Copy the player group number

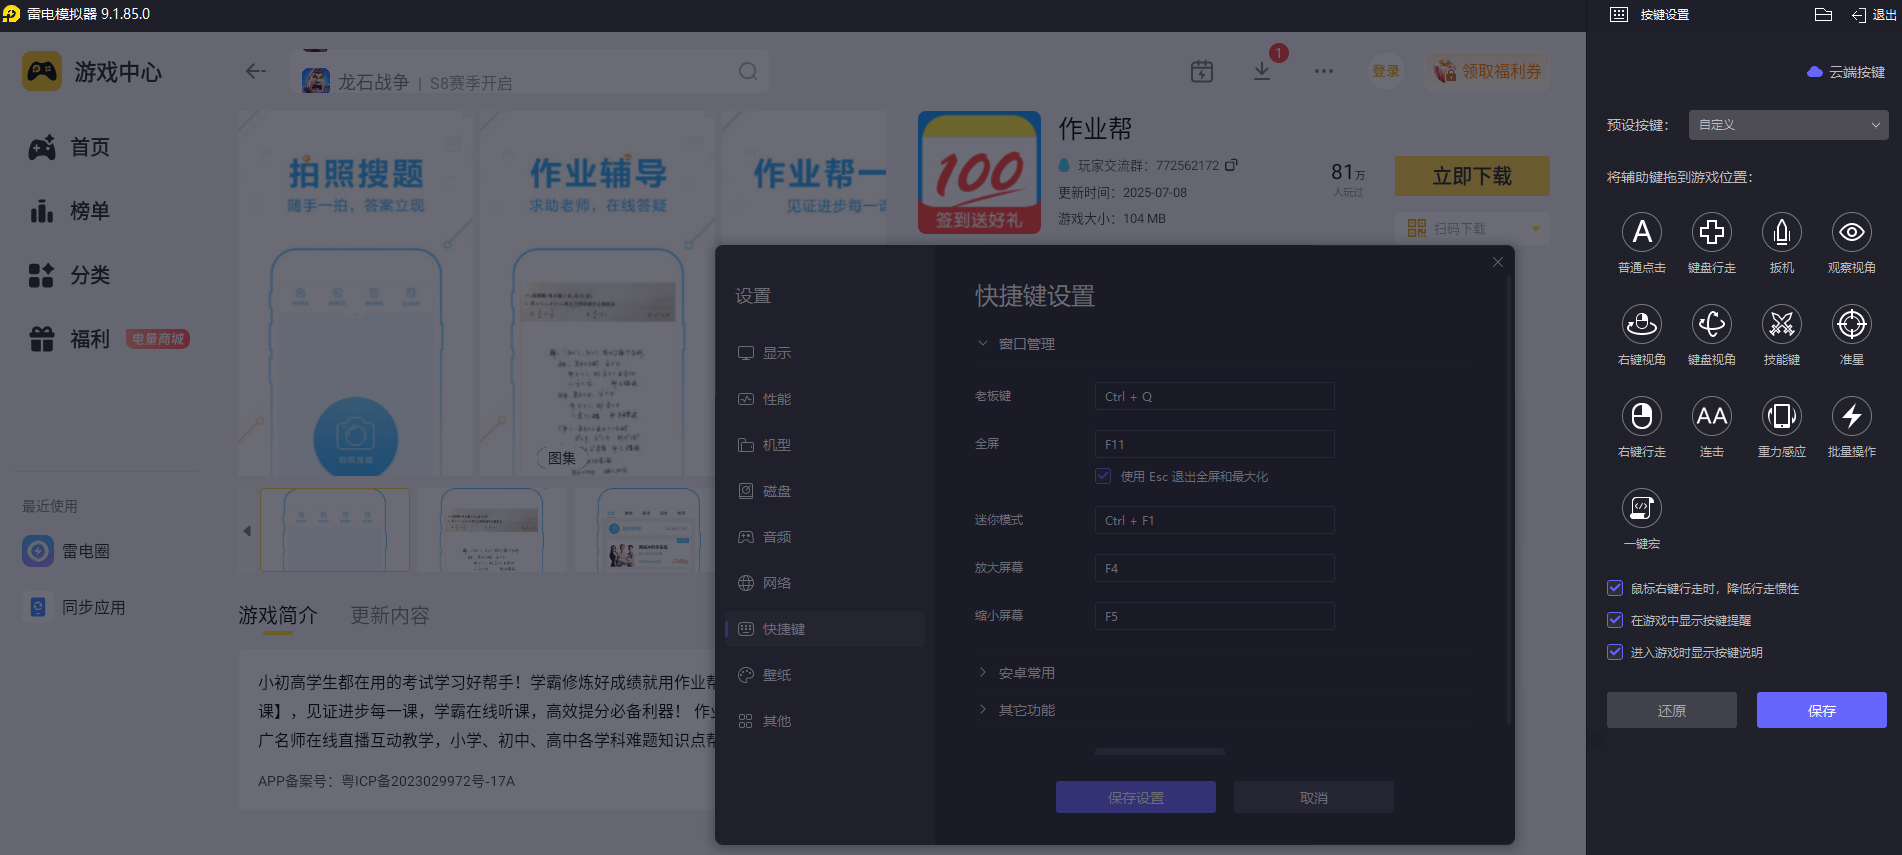click(1232, 165)
